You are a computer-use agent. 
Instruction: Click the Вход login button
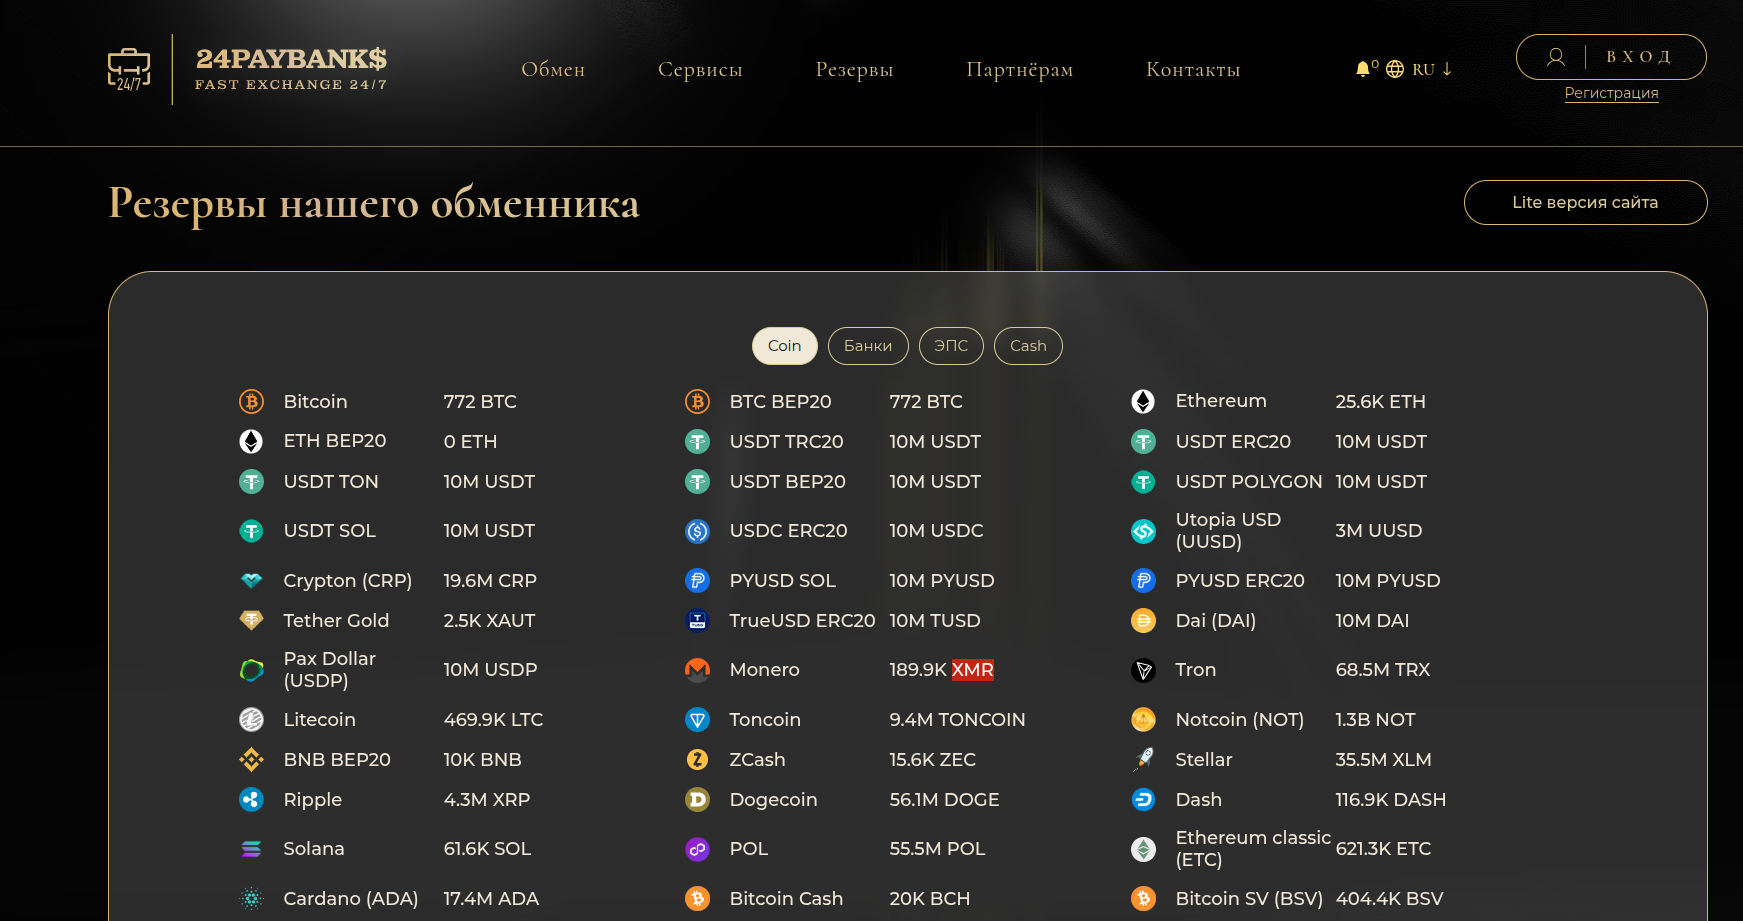coord(1611,57)
